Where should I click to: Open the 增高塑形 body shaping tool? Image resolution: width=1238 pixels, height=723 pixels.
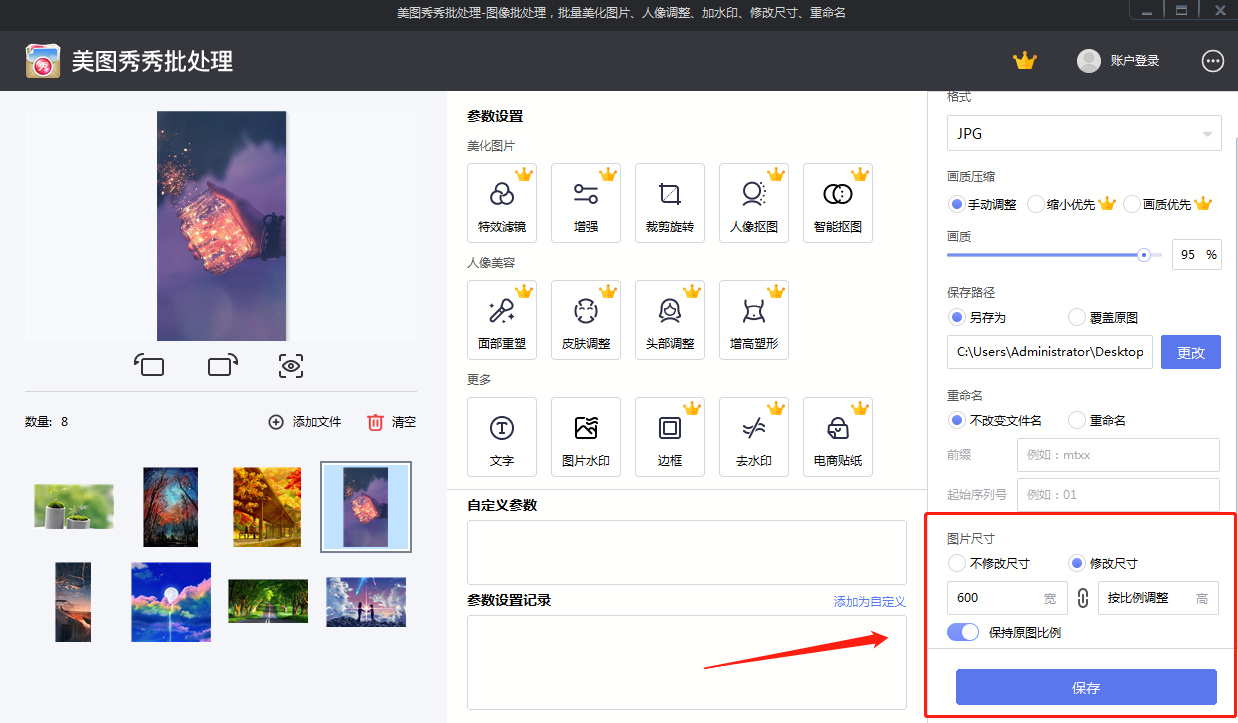pos(754,320)
